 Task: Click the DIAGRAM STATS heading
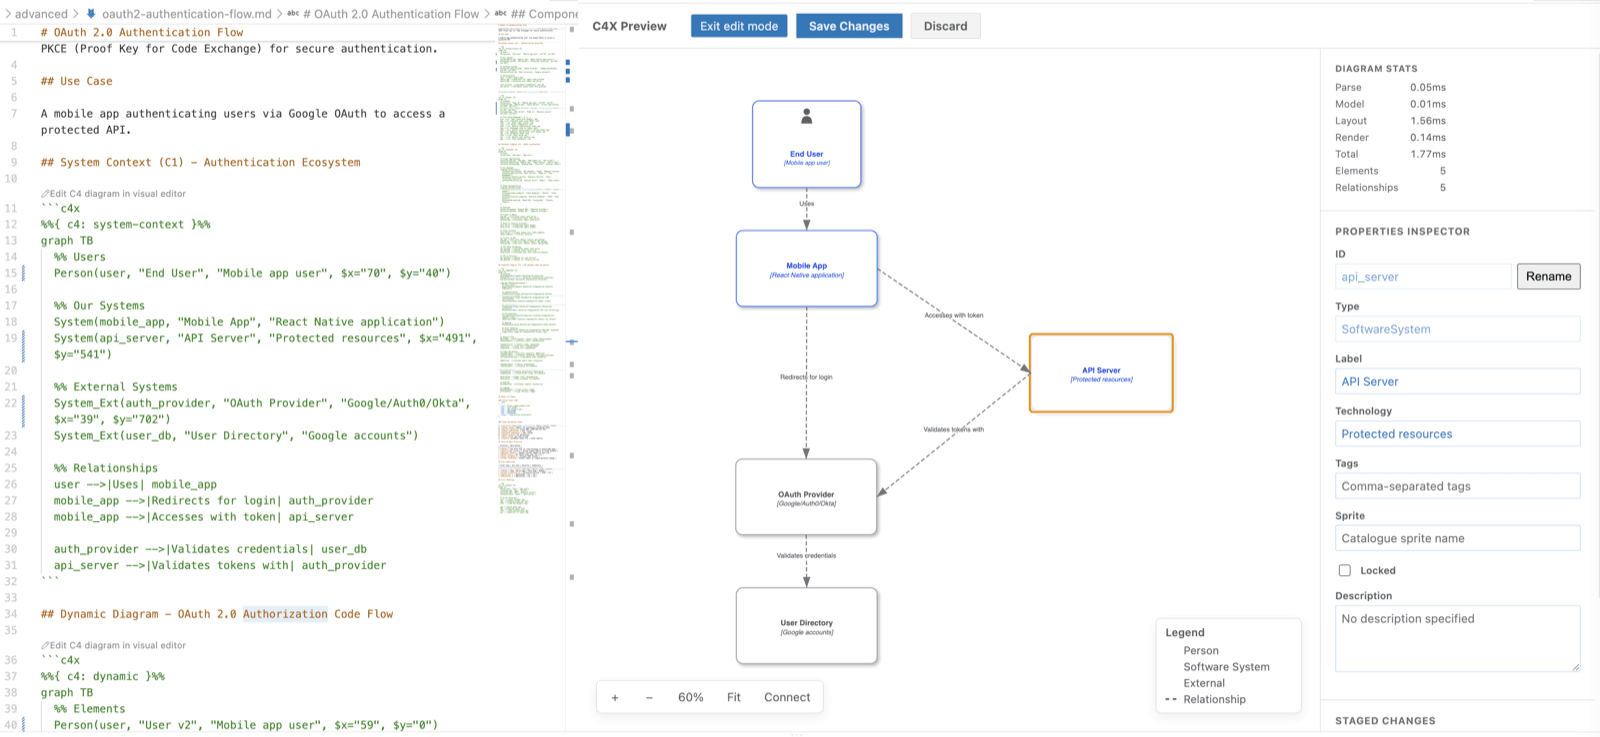pos(1376,69)
